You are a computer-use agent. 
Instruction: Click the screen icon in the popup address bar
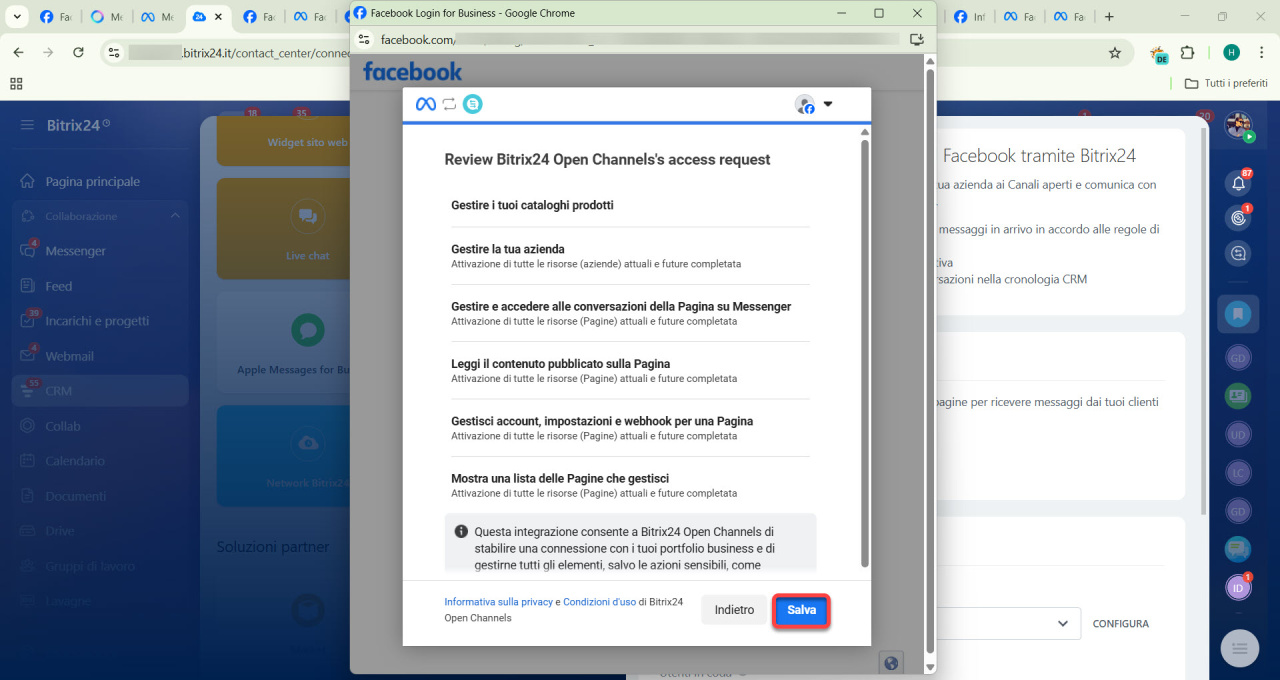coord(917,39)
